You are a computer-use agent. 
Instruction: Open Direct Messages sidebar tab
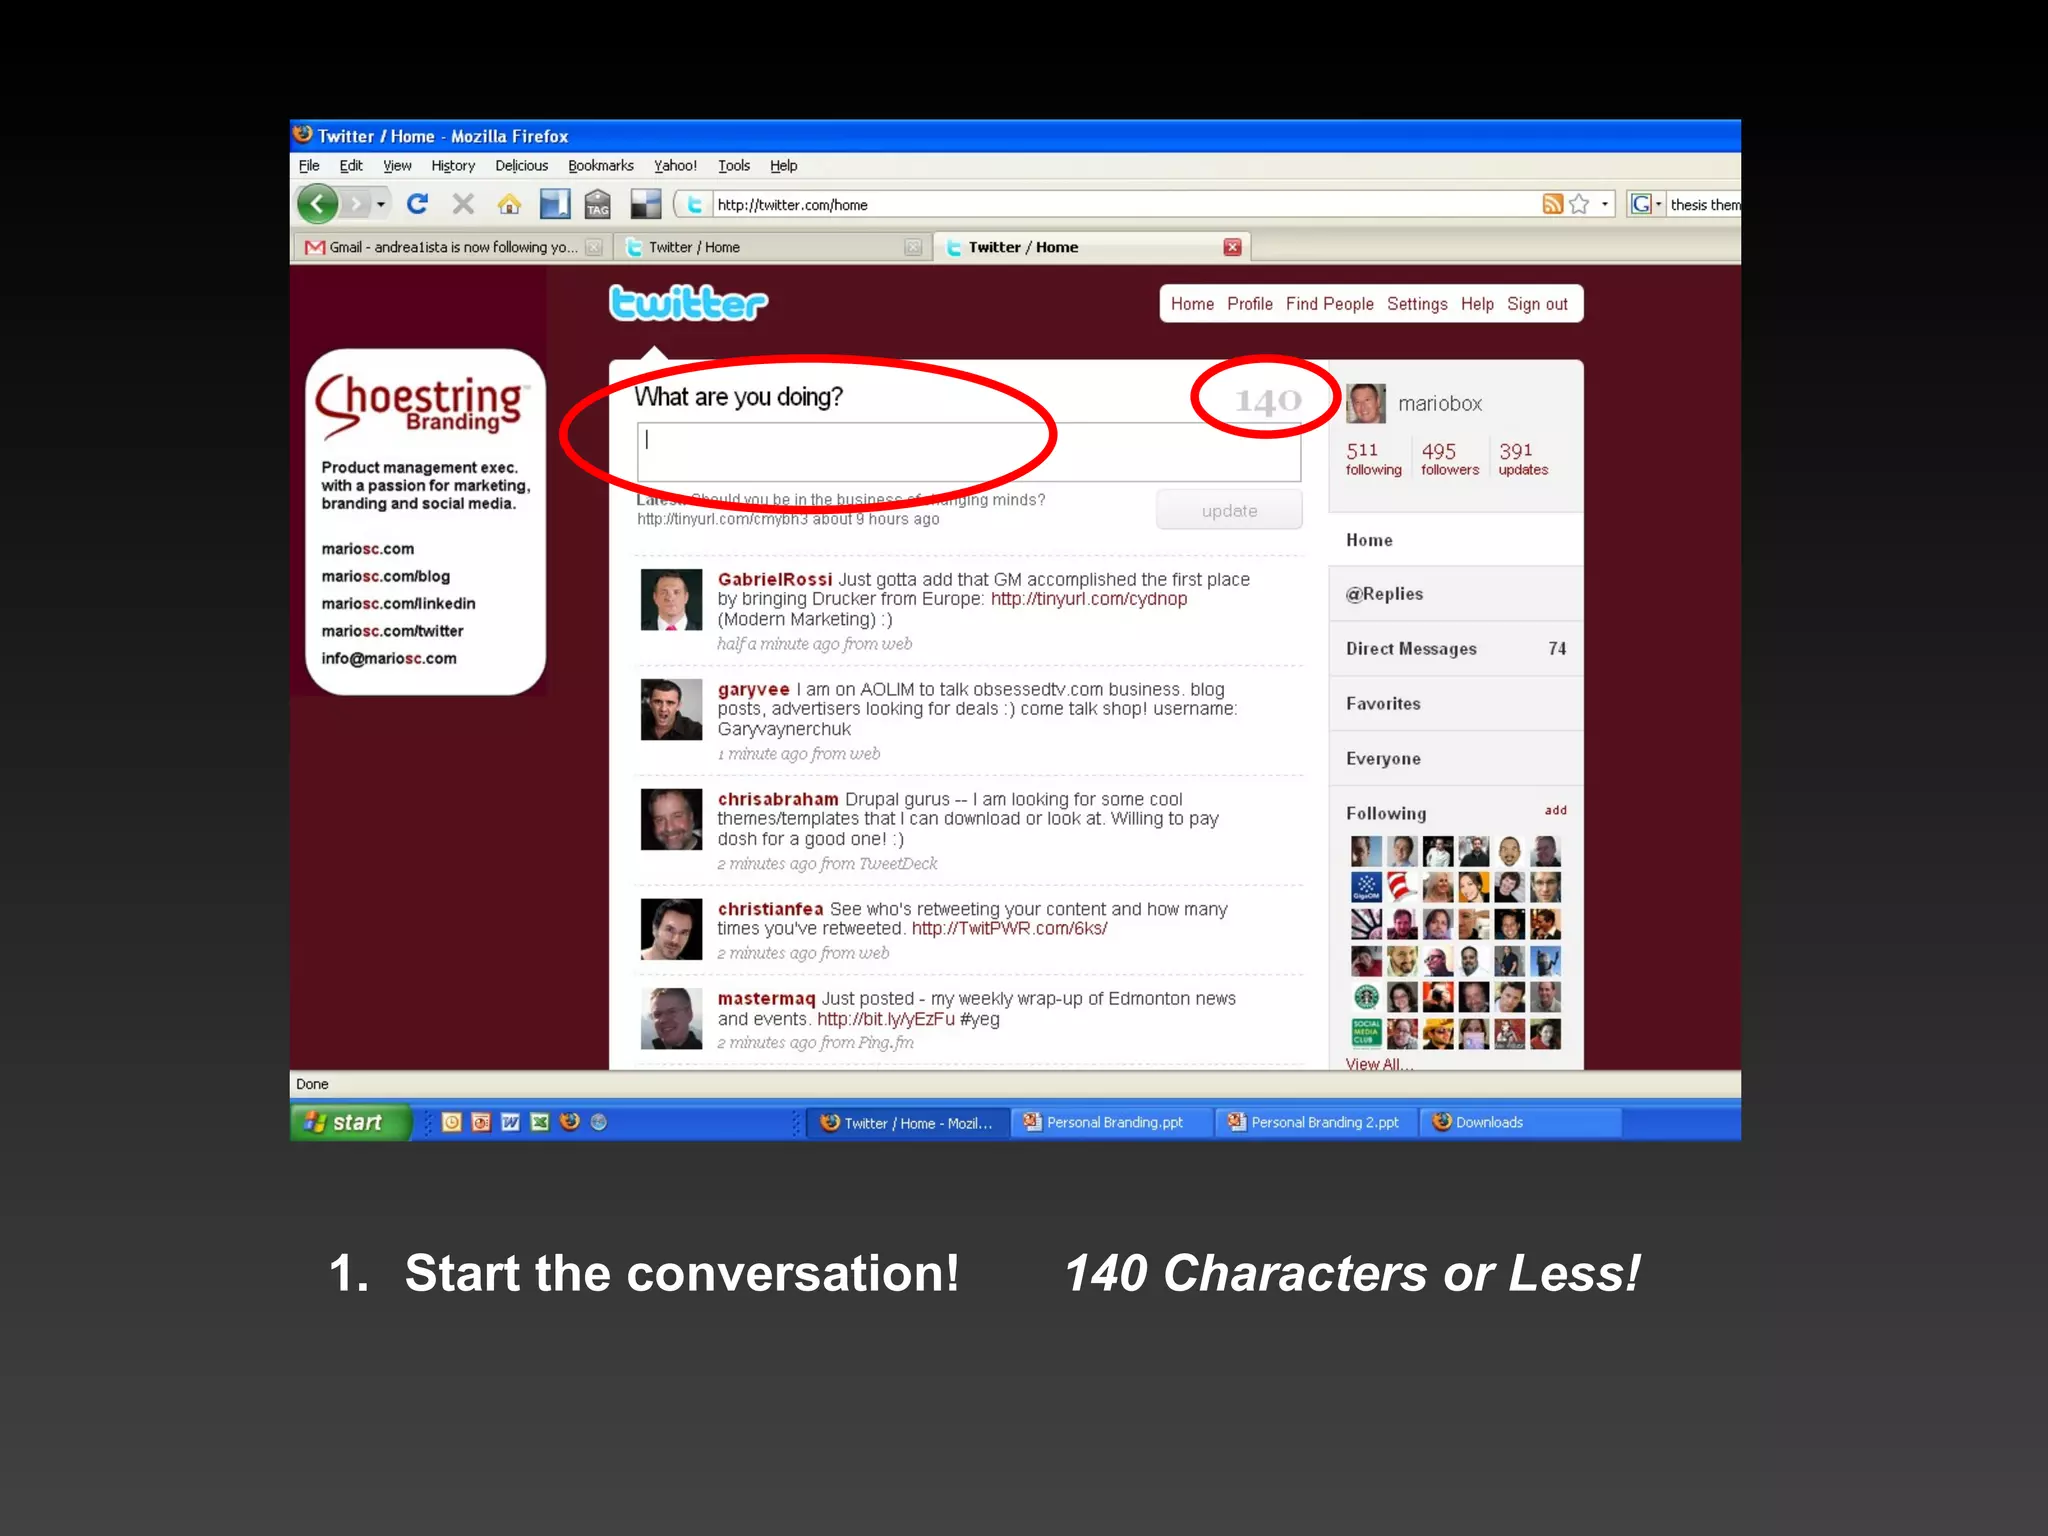coord(1455,649)
